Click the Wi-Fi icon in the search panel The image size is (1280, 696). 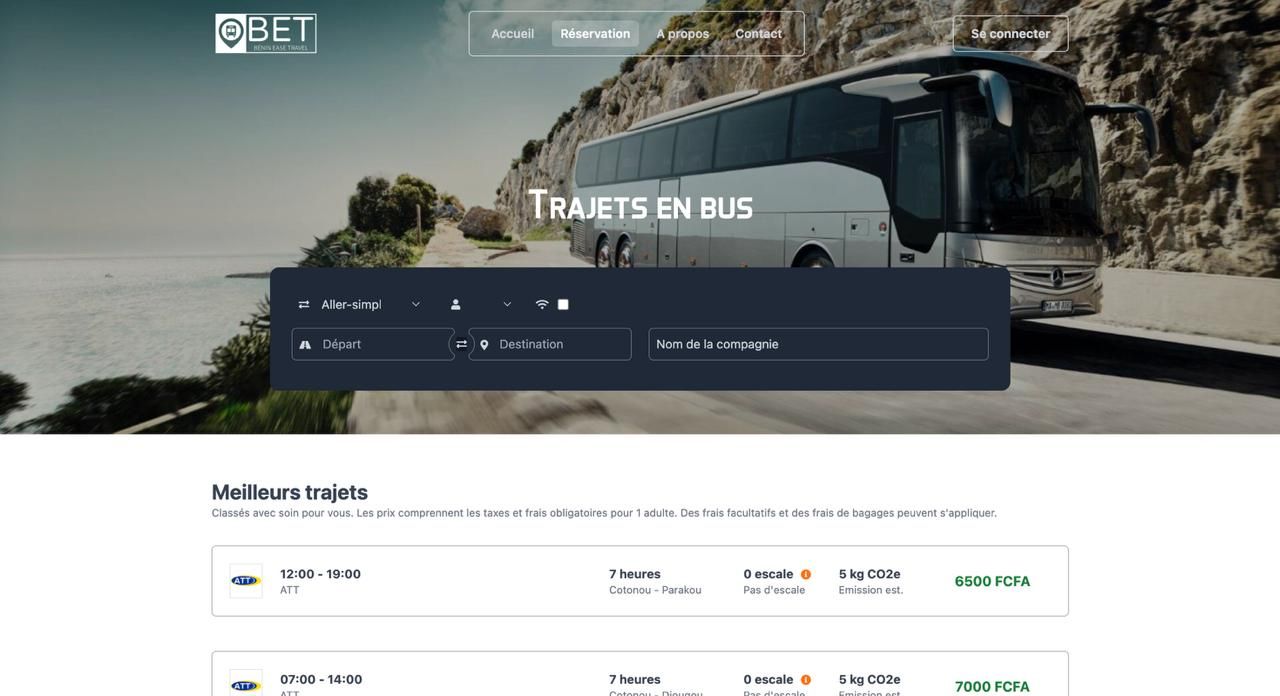[542, 304]
